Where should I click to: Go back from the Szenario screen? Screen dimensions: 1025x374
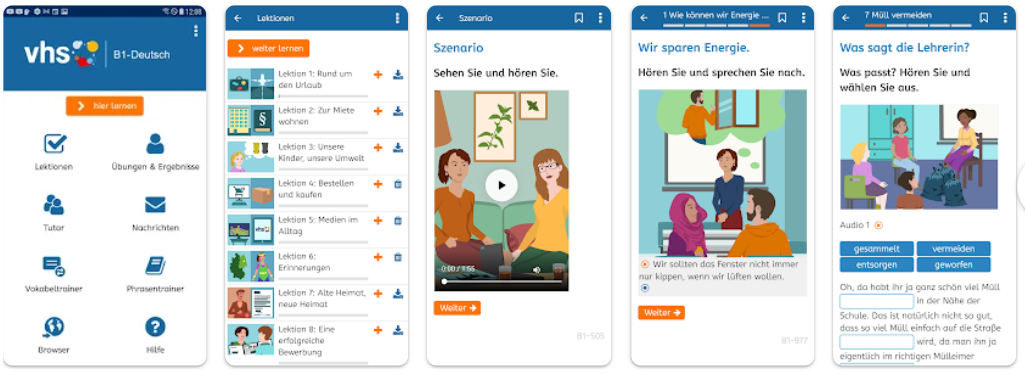click(x=439, y=18)
